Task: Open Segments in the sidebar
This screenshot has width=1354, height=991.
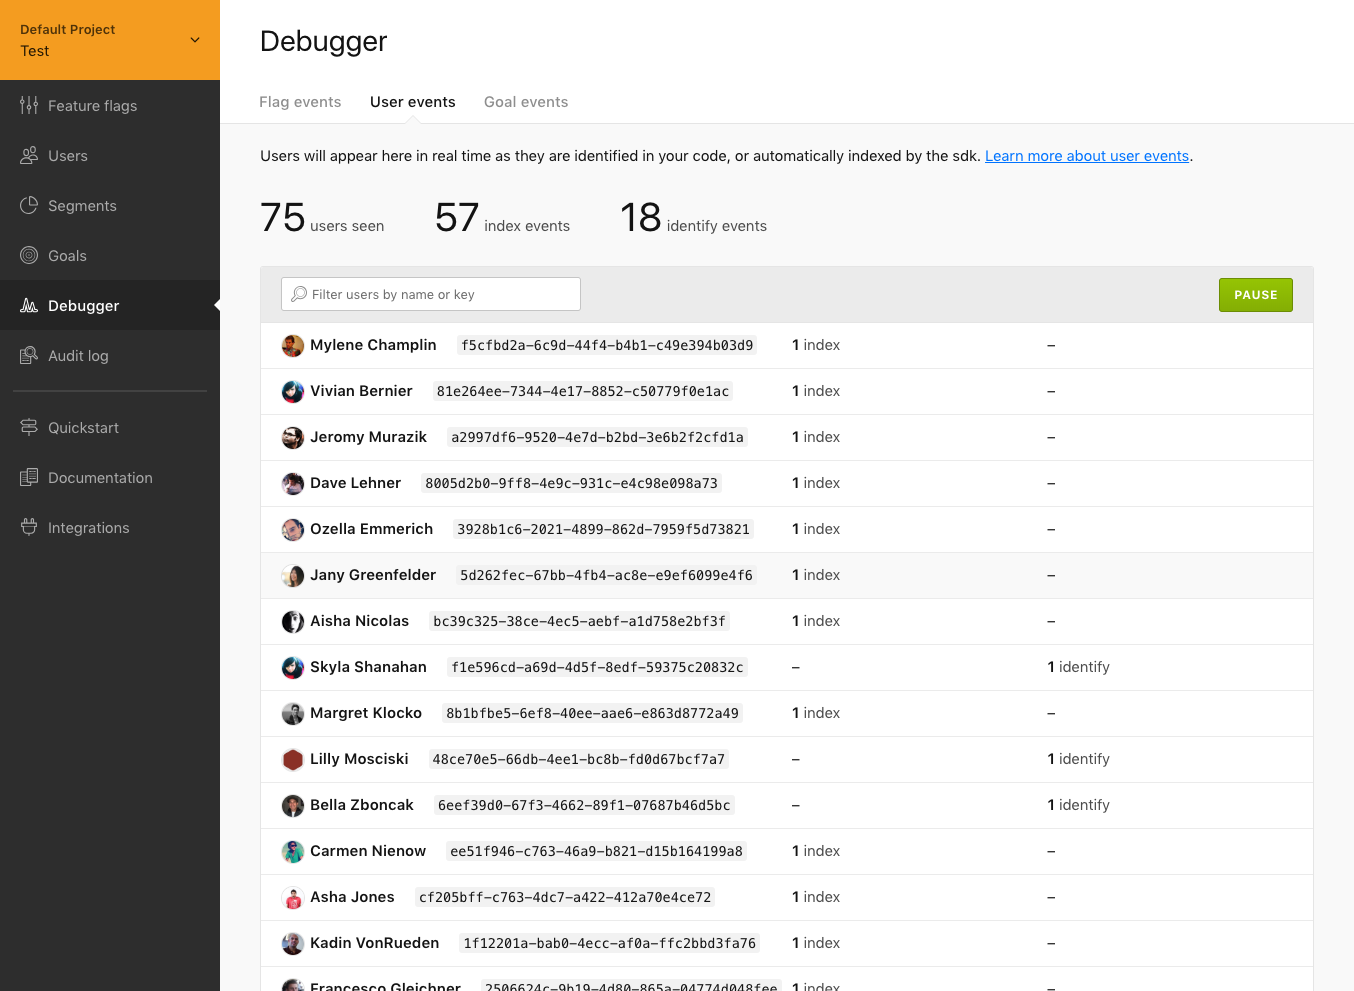Action: (110, 205)
